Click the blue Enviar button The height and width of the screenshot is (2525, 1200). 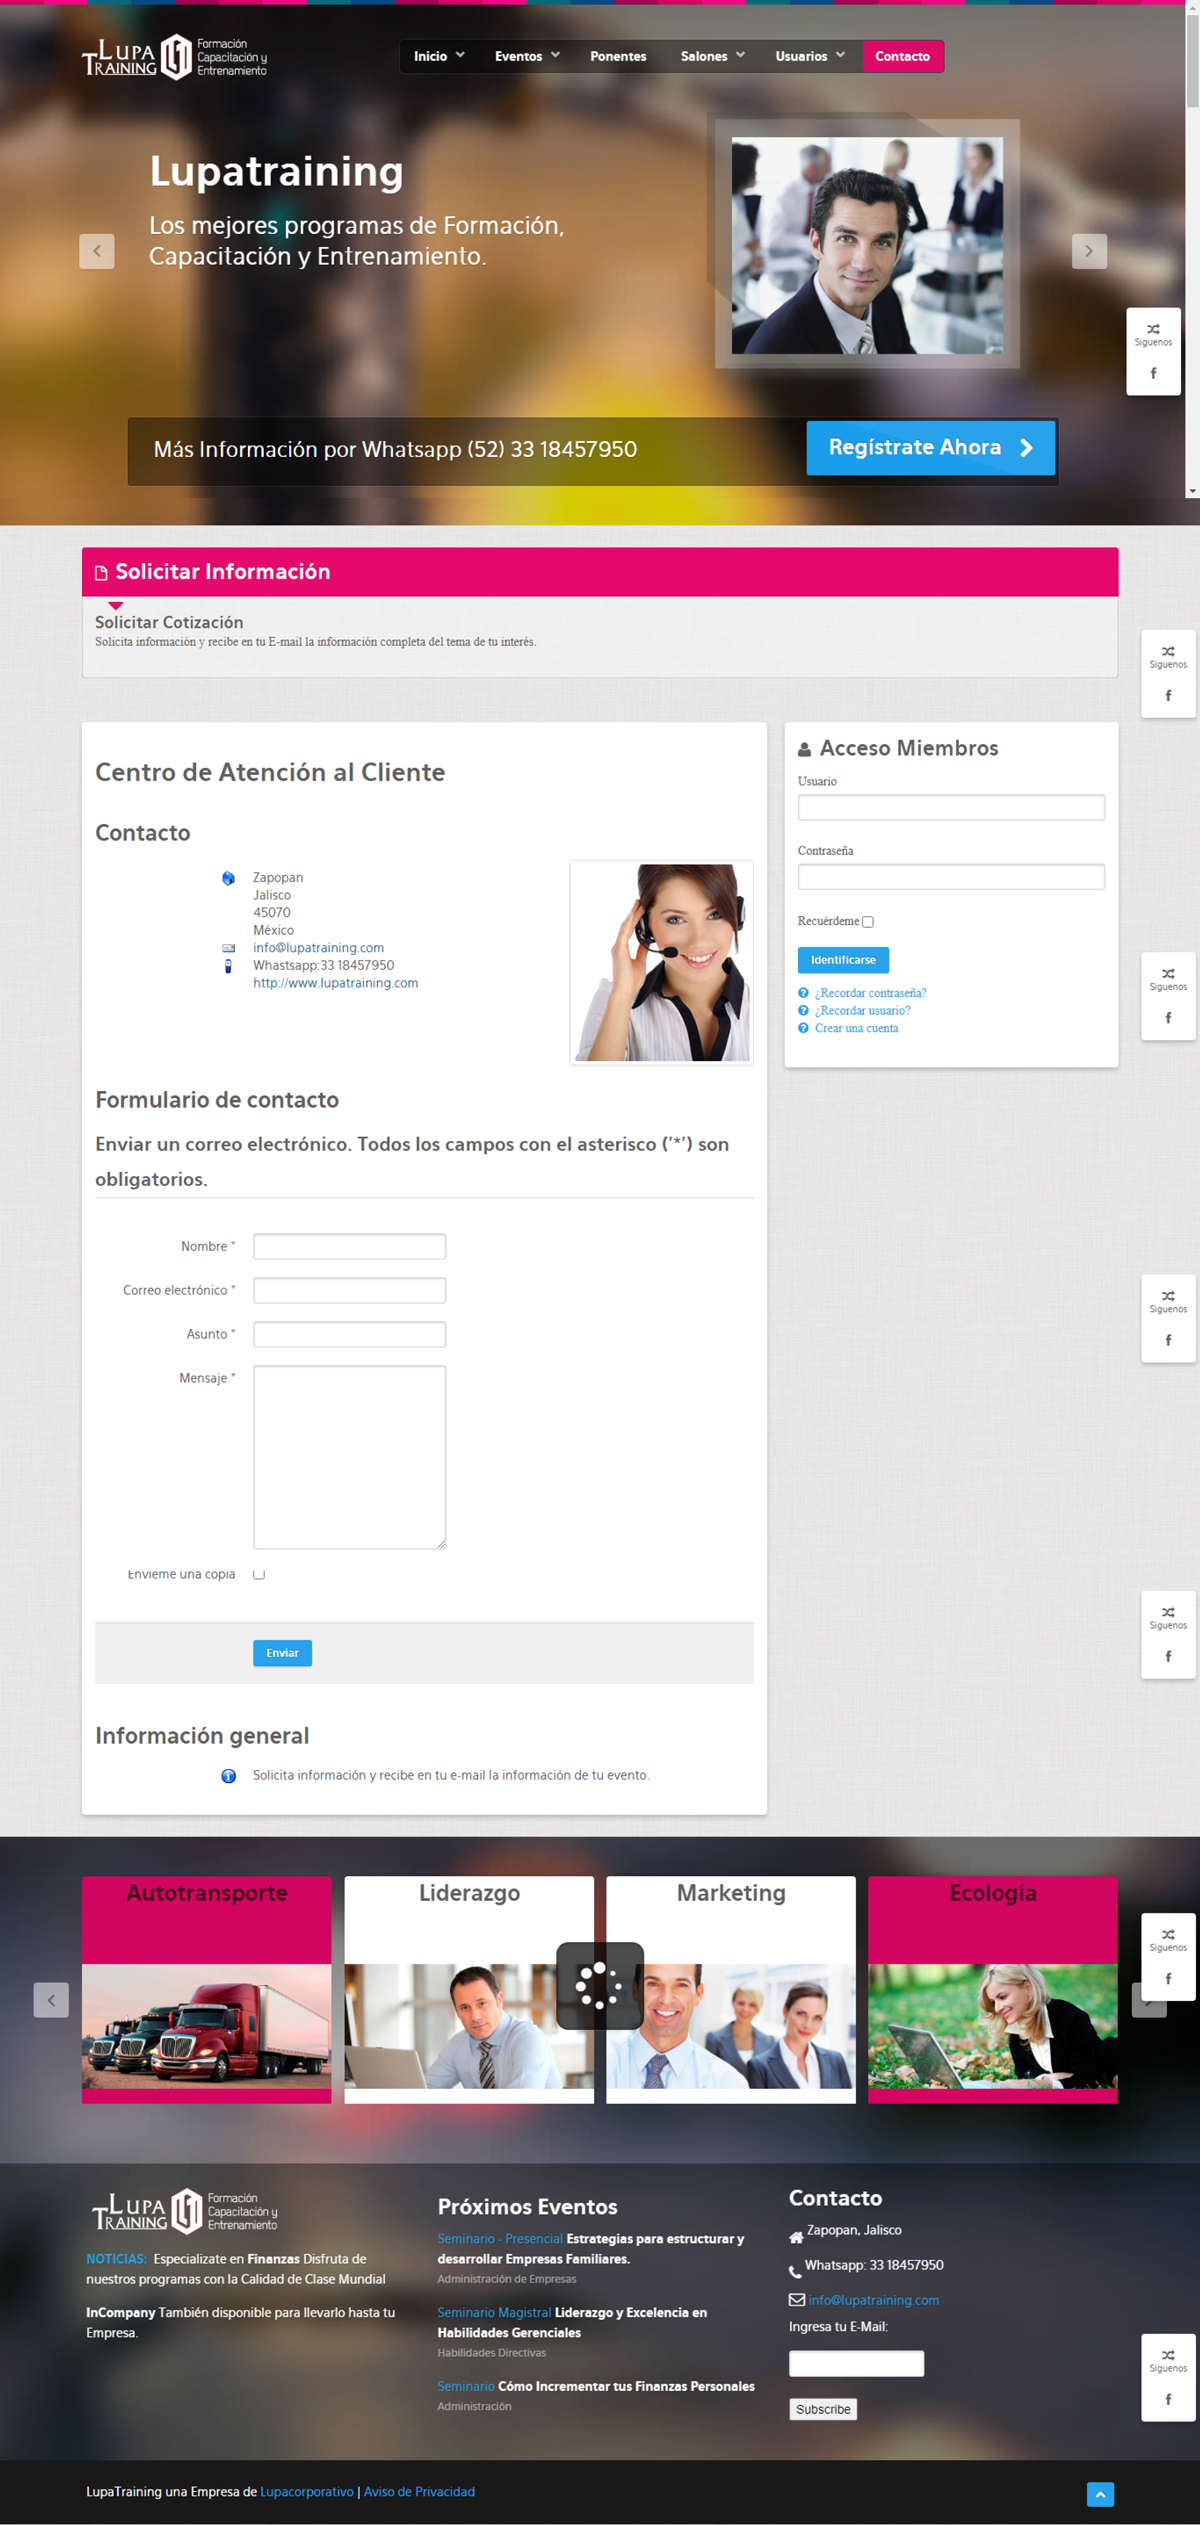tap(282, 1653)
